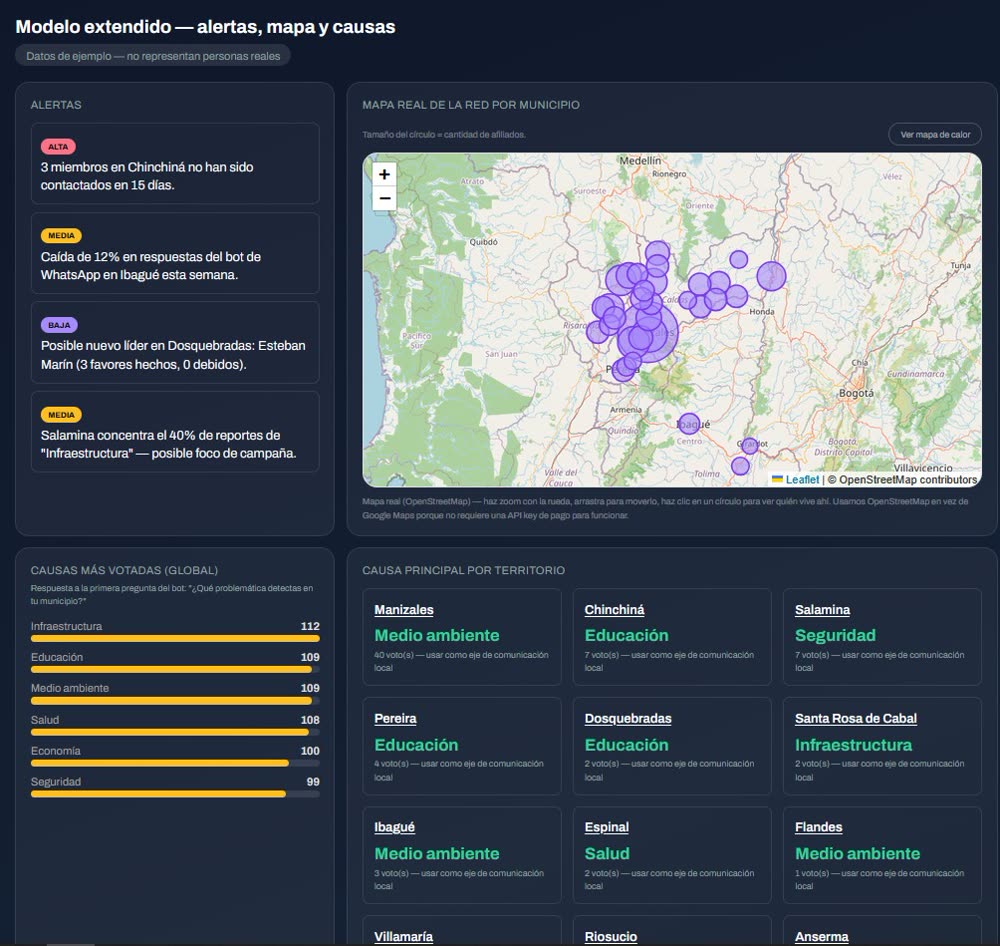Image resolution: width=1000 pixels, height=946 pixels.
Task: Select the MEDIA alert about Salamina reports
Action: point(175,432)
